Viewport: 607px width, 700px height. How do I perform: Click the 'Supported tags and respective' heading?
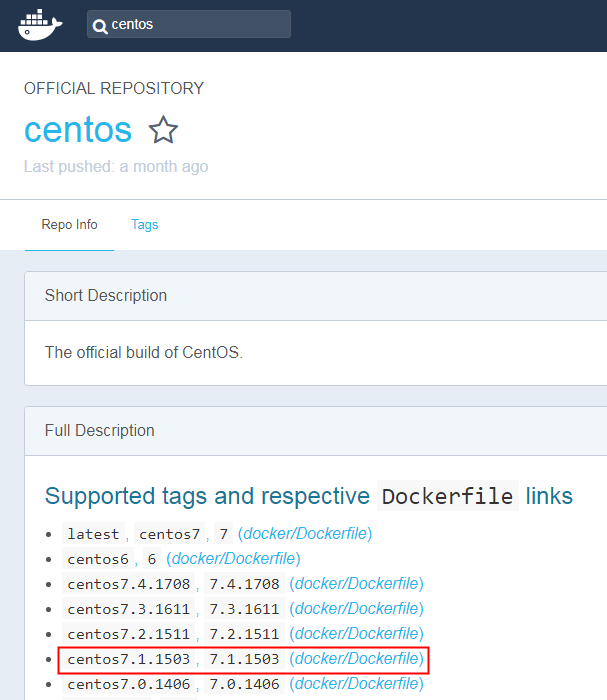tap(207, 496)
